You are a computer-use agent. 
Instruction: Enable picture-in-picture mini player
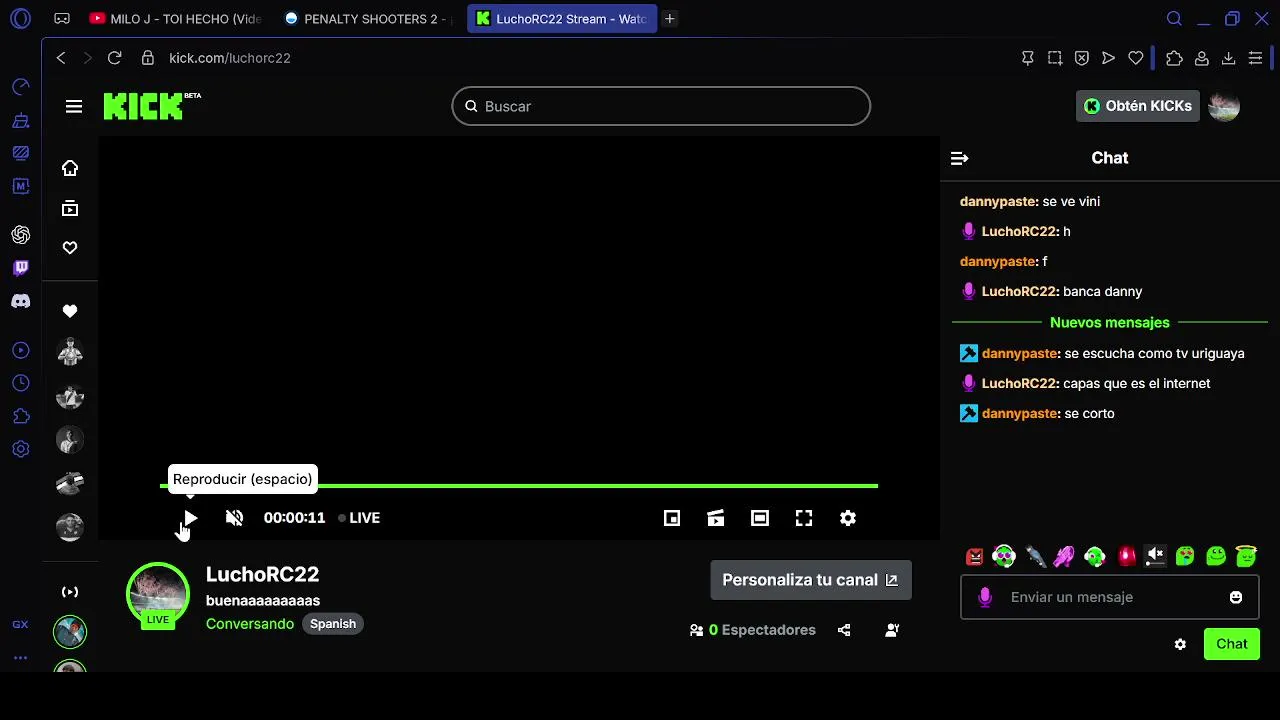click(x=672, y=518)
